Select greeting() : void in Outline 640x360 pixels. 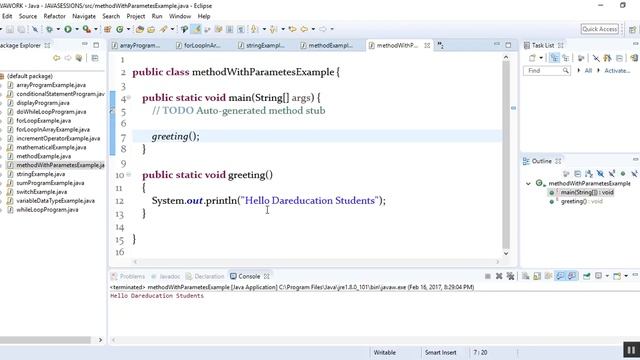(x=581, y=201)
